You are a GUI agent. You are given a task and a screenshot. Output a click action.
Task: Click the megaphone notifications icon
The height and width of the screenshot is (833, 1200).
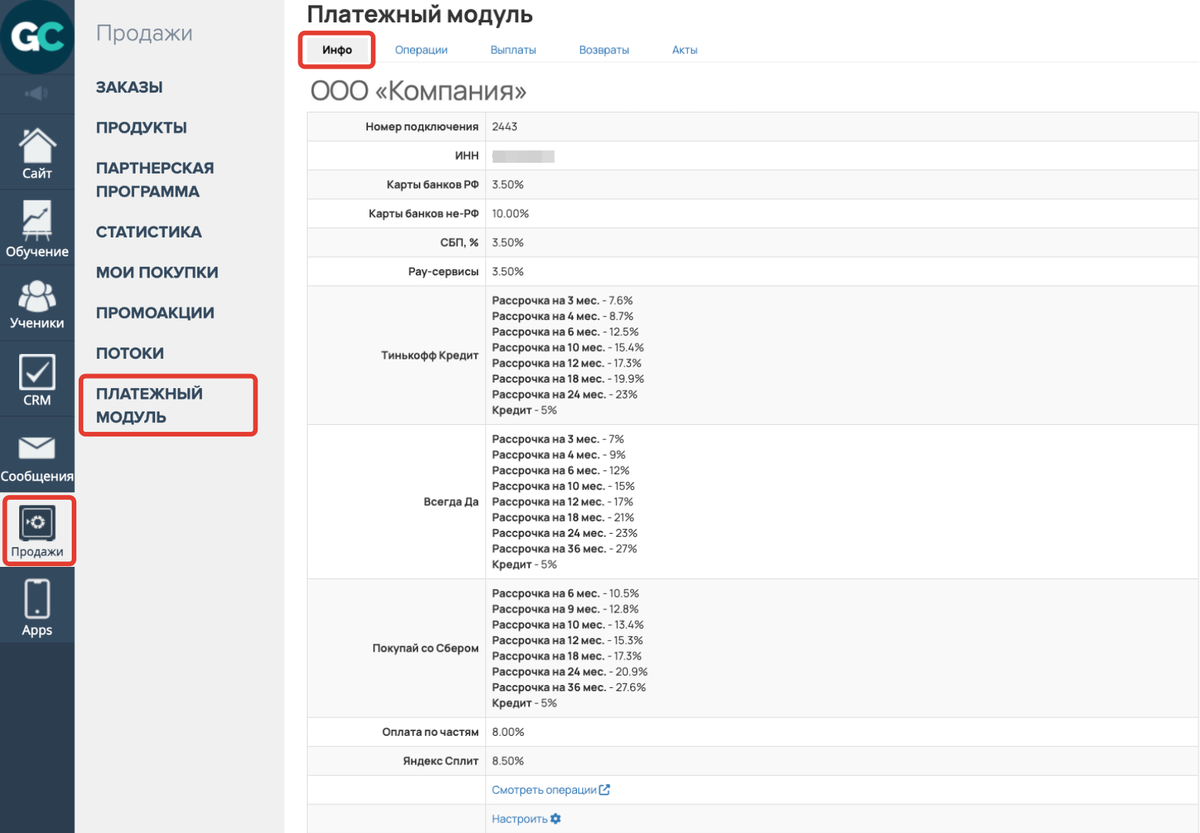pyautogui.click(x=37, y=93)
